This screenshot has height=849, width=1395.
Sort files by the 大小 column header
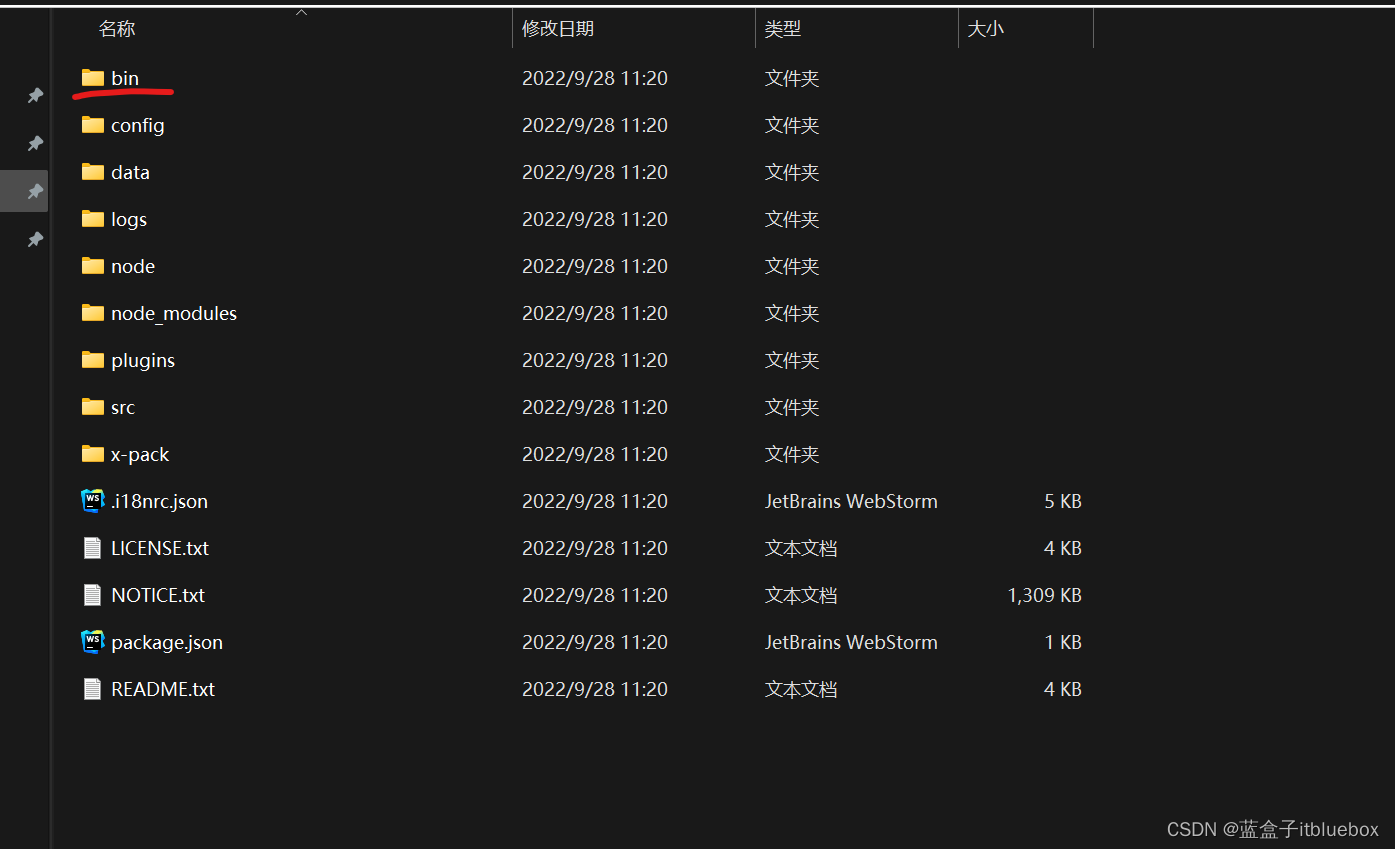(985, 29)
